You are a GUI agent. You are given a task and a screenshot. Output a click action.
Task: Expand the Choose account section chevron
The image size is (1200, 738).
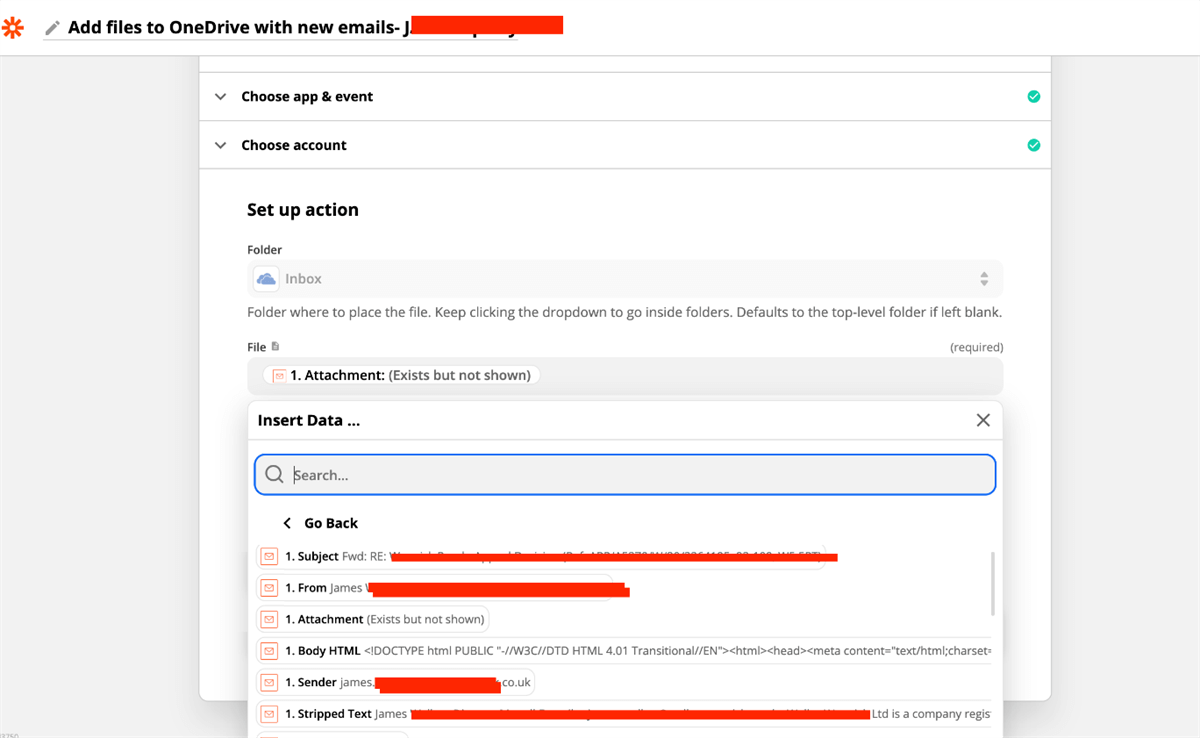point(221,145)
